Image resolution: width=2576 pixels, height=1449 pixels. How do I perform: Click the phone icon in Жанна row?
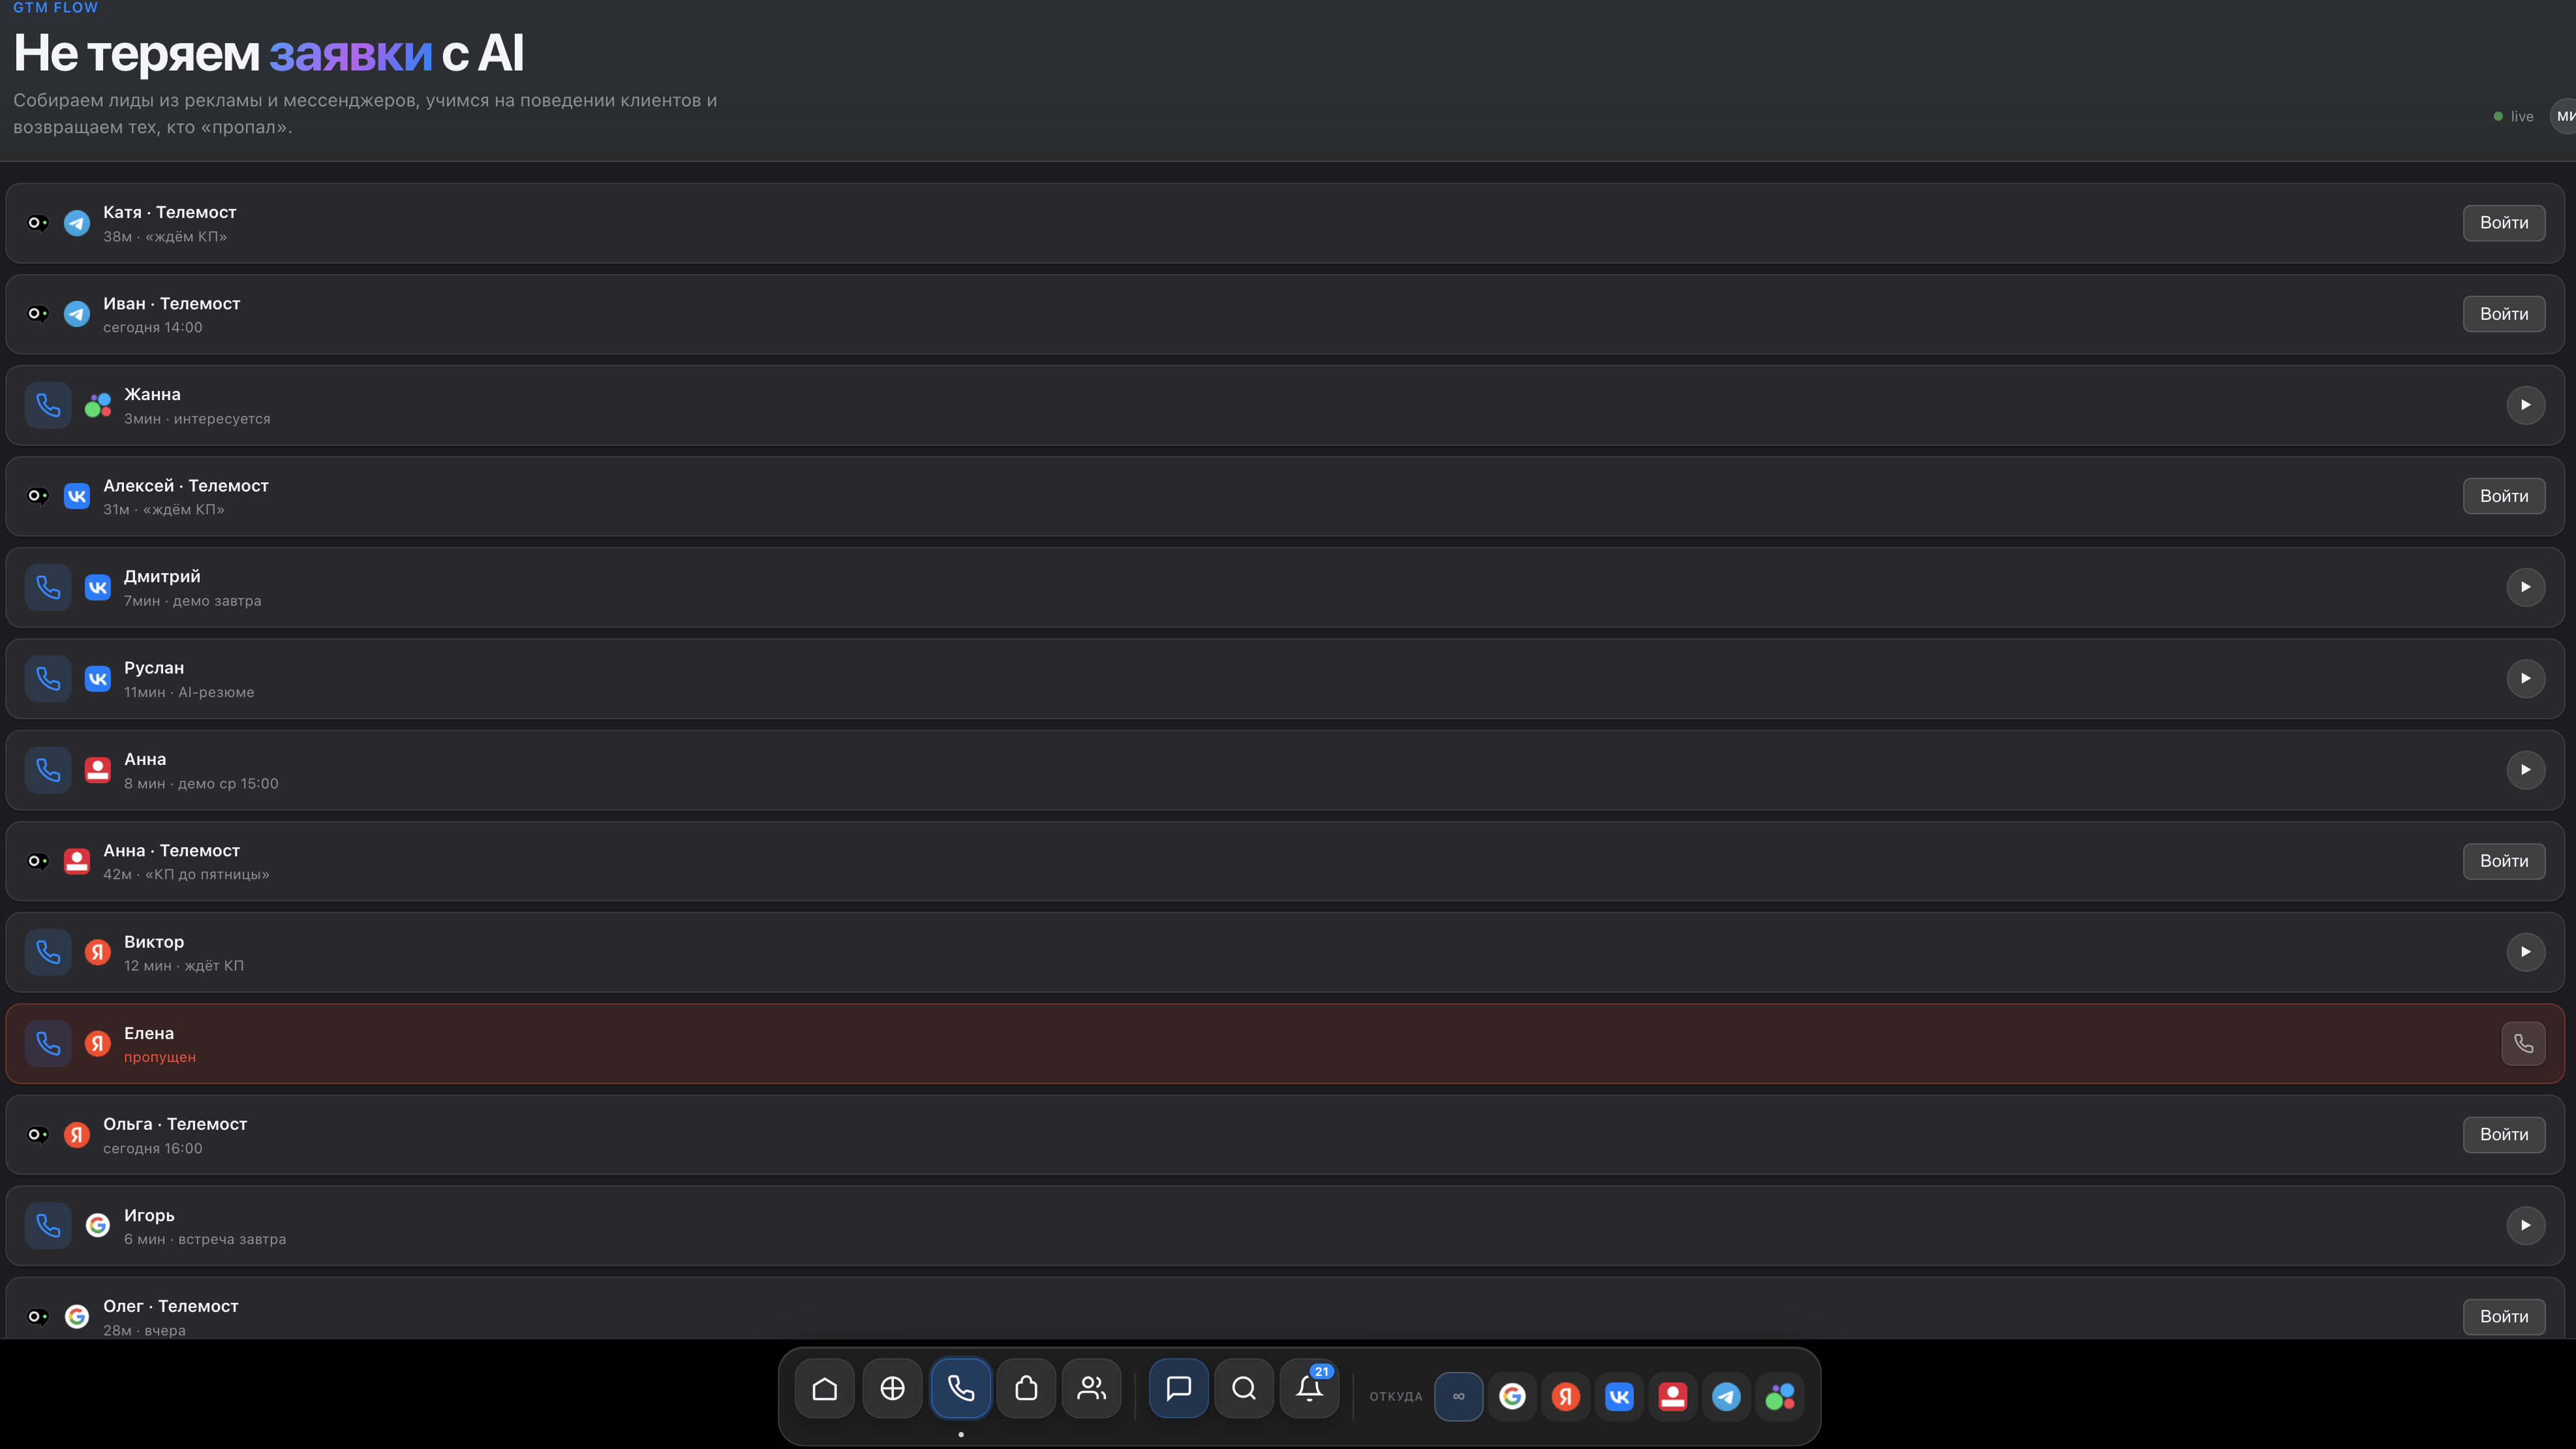tap(48, 405)
